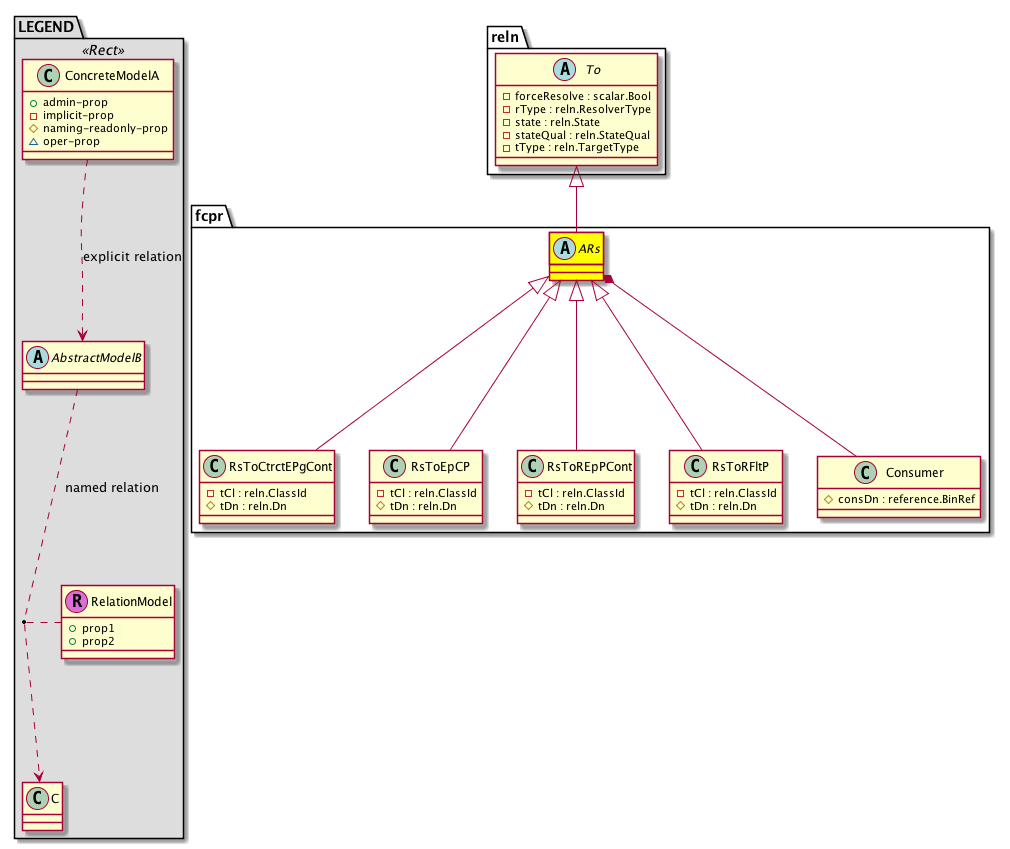Click the 'explicit relation' label

click(132, 257)
